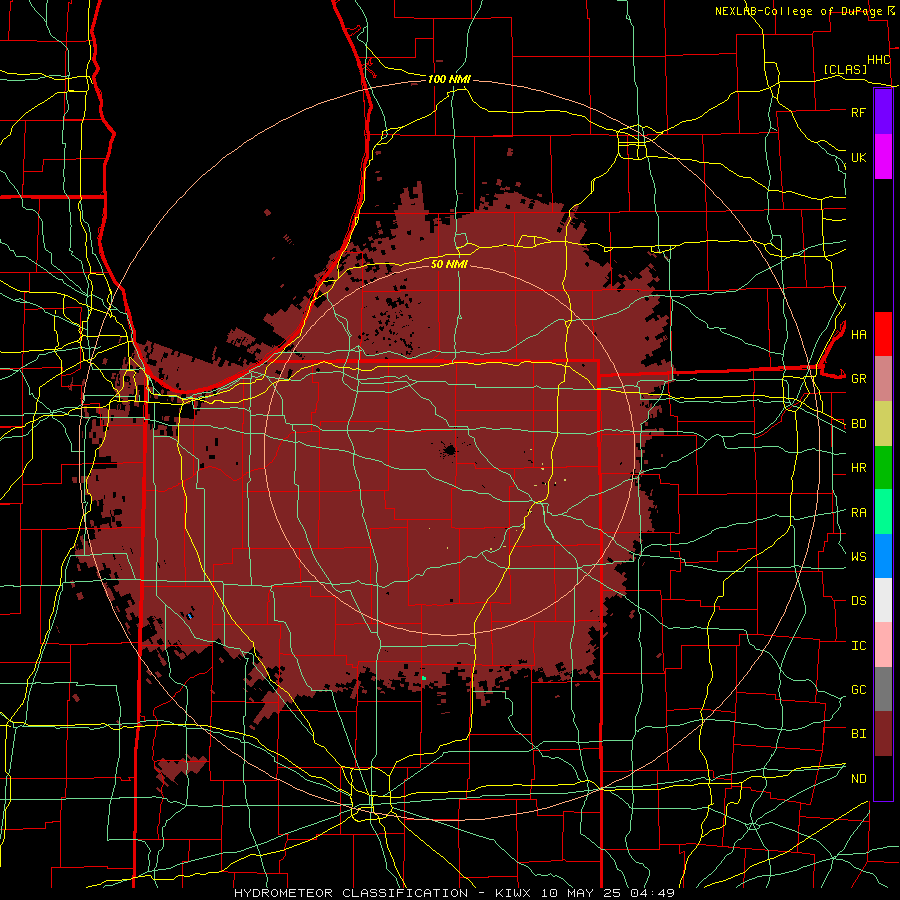Click the 'KIWX' radar site identifier
900x900 pixels.
pos(514,893)
